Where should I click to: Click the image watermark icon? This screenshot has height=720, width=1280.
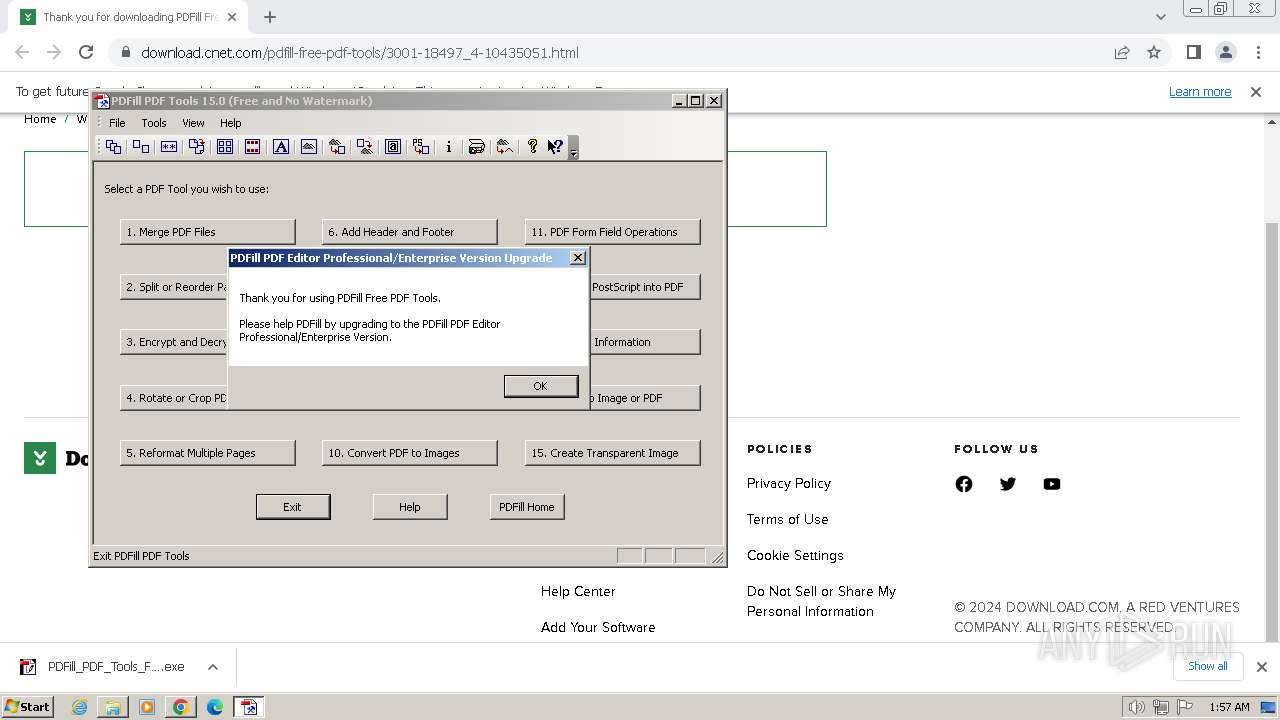[x=309, y=147]
